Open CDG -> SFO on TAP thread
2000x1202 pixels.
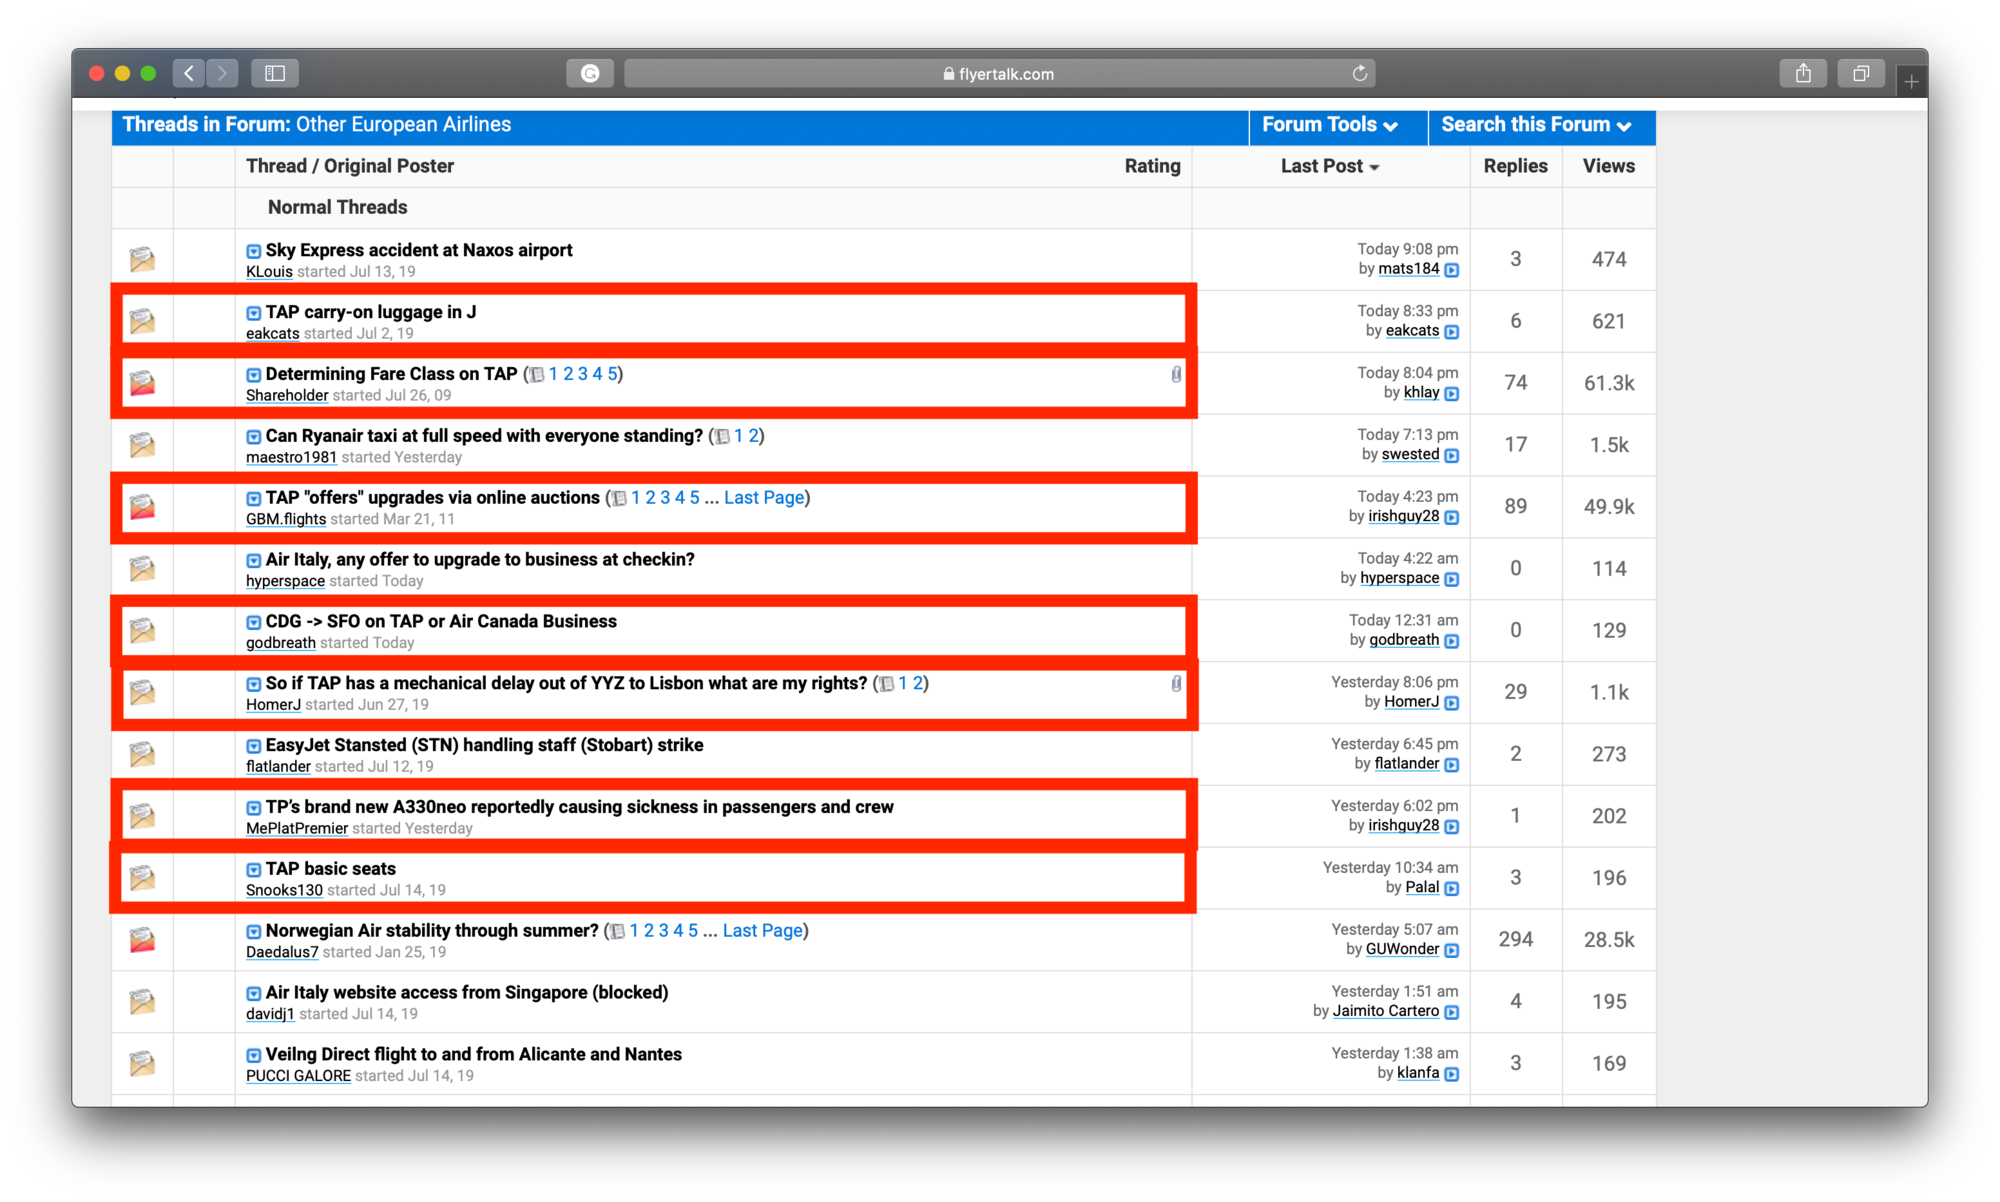pos(441,622)
